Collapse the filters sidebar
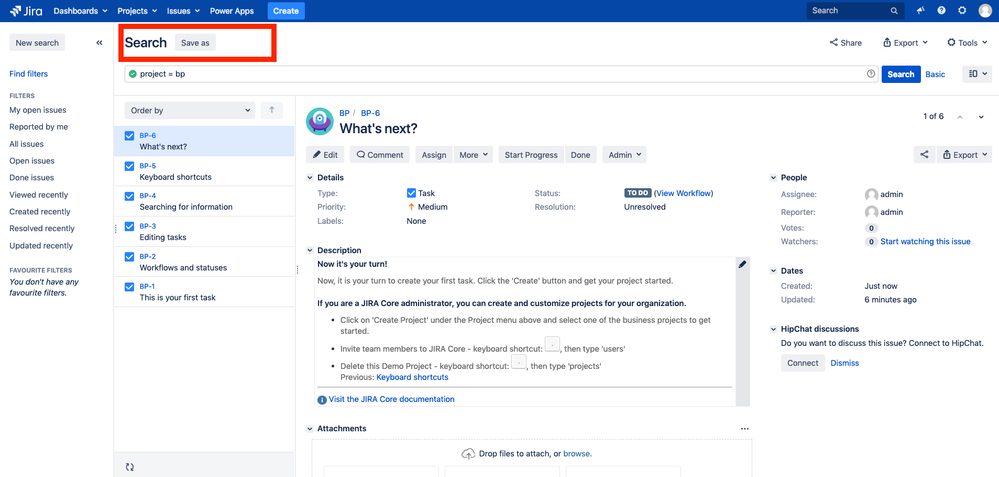This screenshot has height=477, width=999. [99, 43]
